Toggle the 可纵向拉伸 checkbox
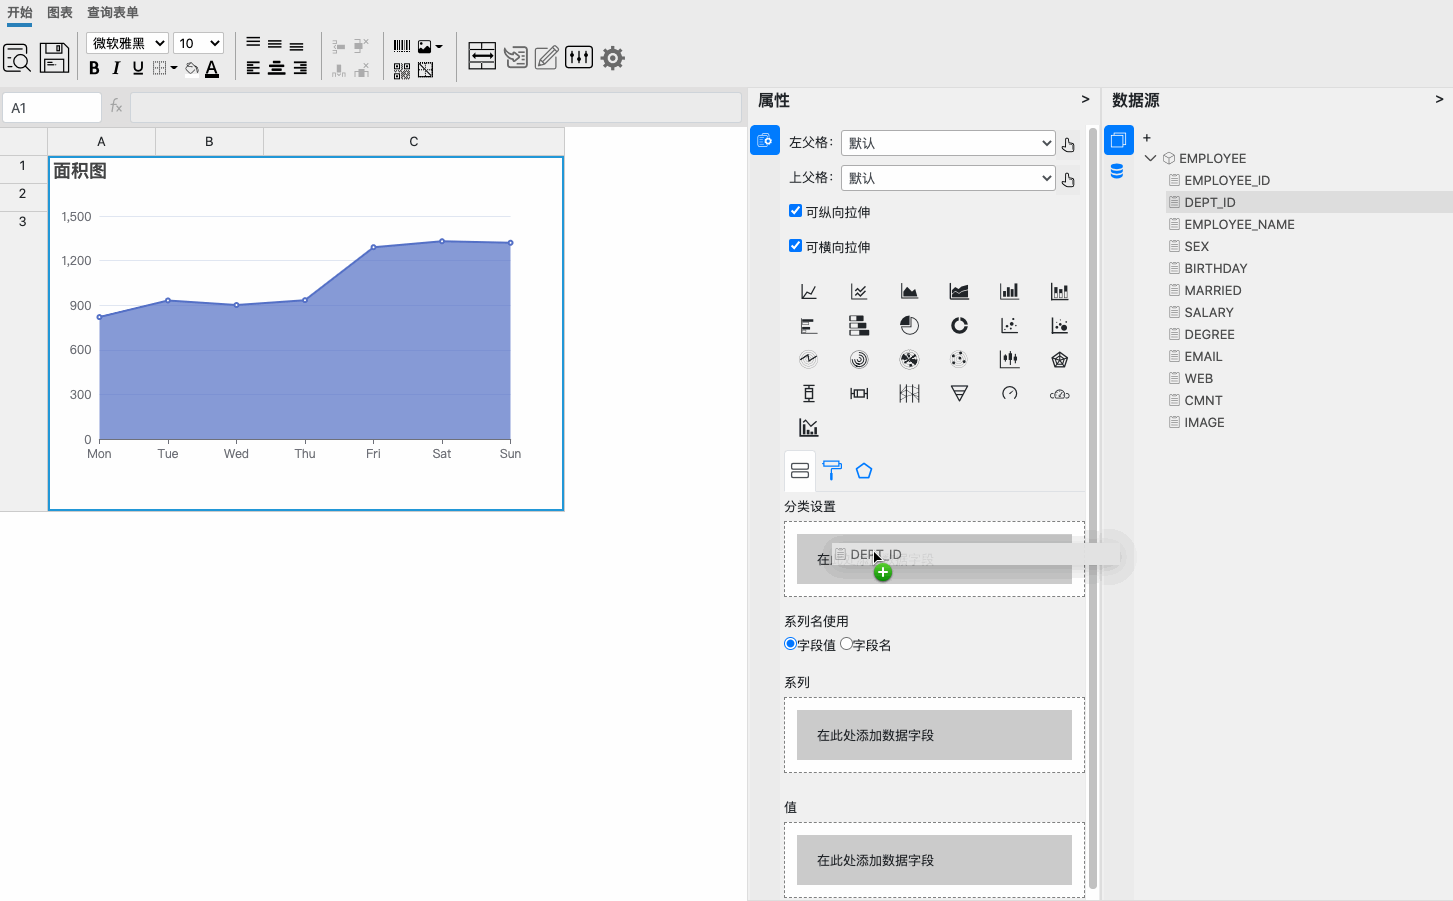 (795, 211)
